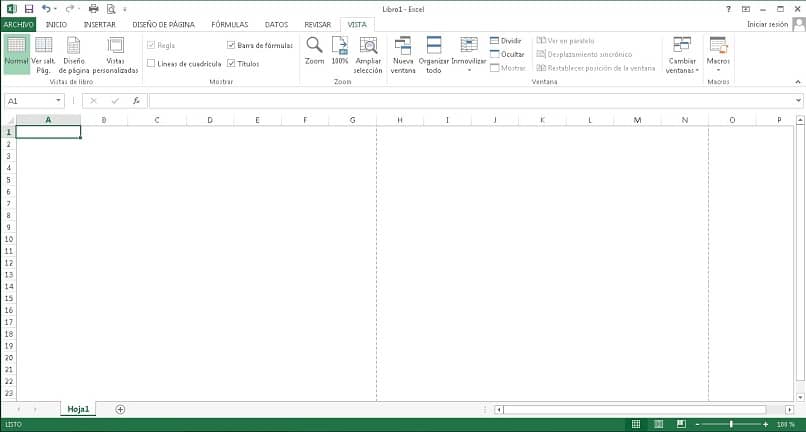The width and height of the screenshot is (806, 432).
Task: Open a Nueva ventana
Action: tap(403, 55)
